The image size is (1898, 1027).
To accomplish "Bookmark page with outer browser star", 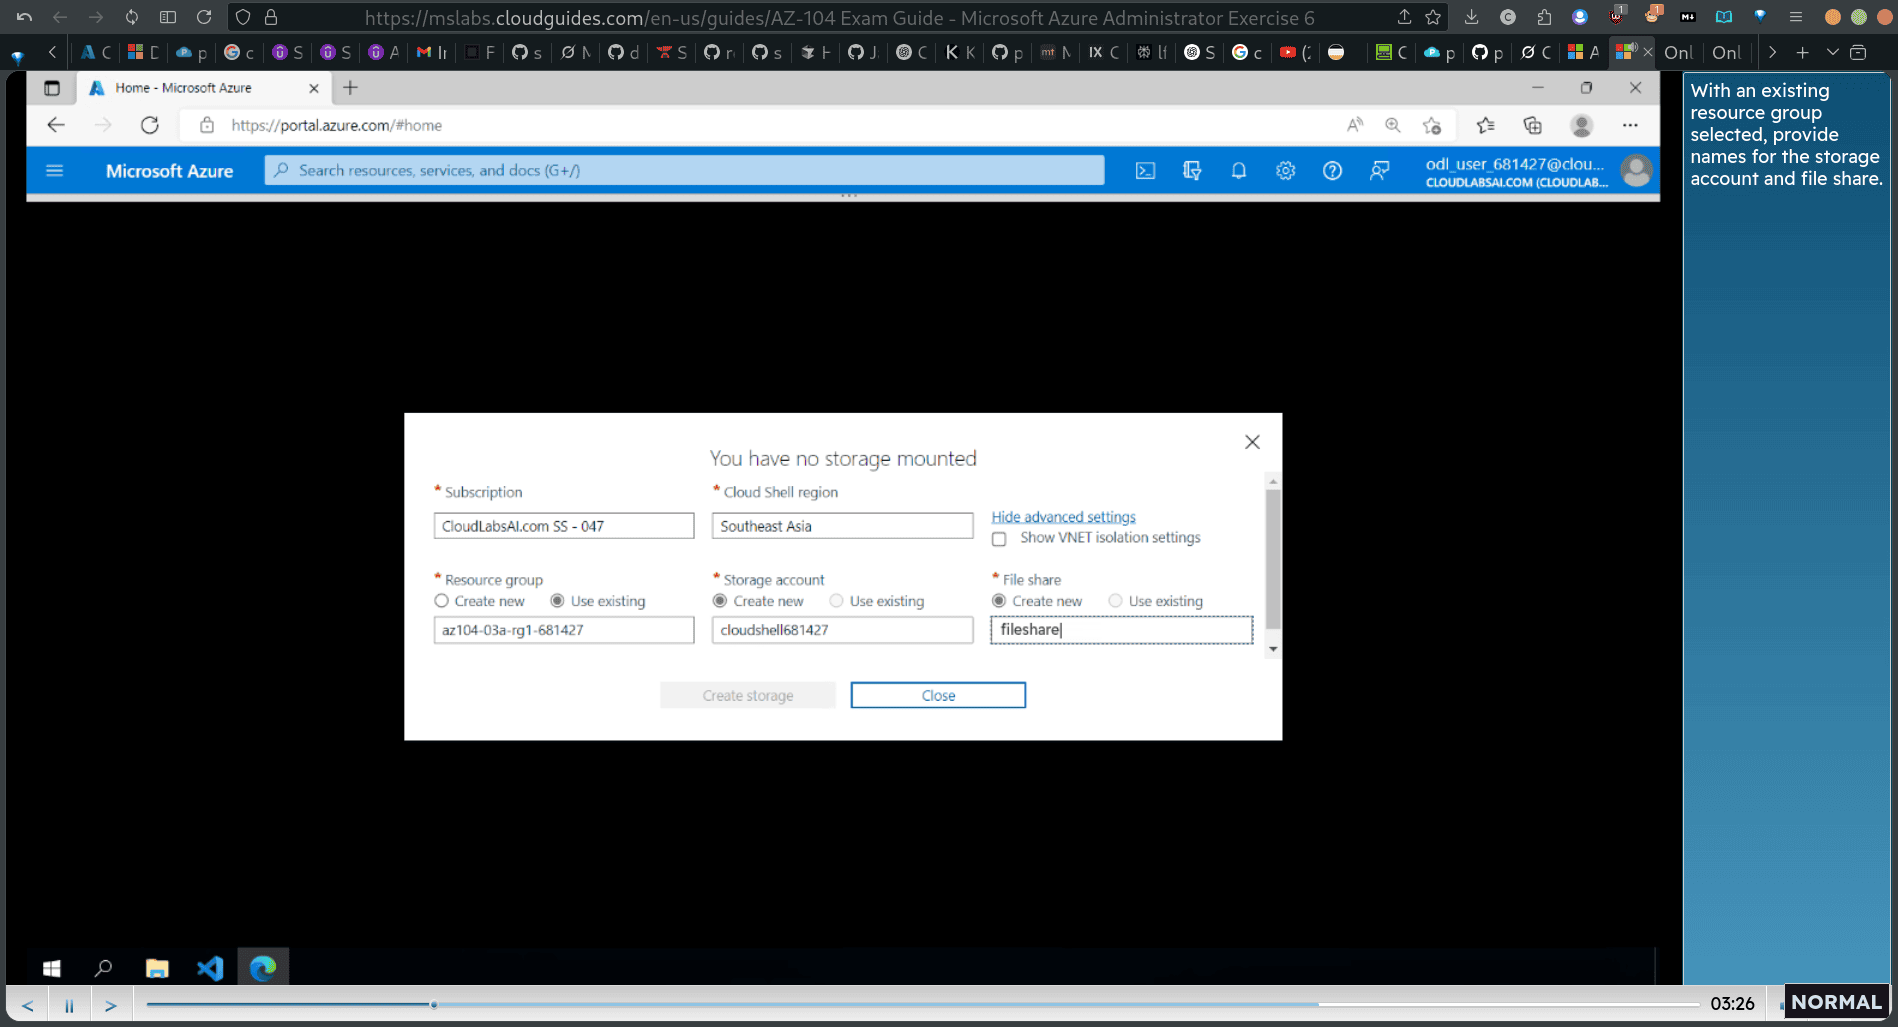I will tap(1433, 17).
